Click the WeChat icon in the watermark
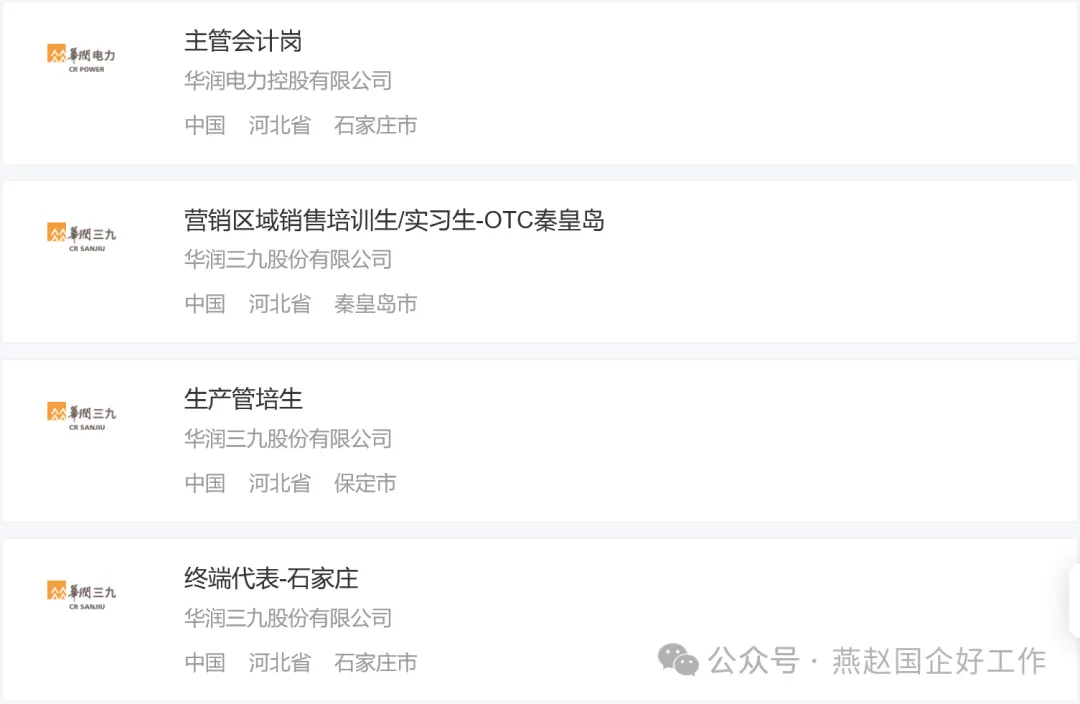 click(678, 660)
